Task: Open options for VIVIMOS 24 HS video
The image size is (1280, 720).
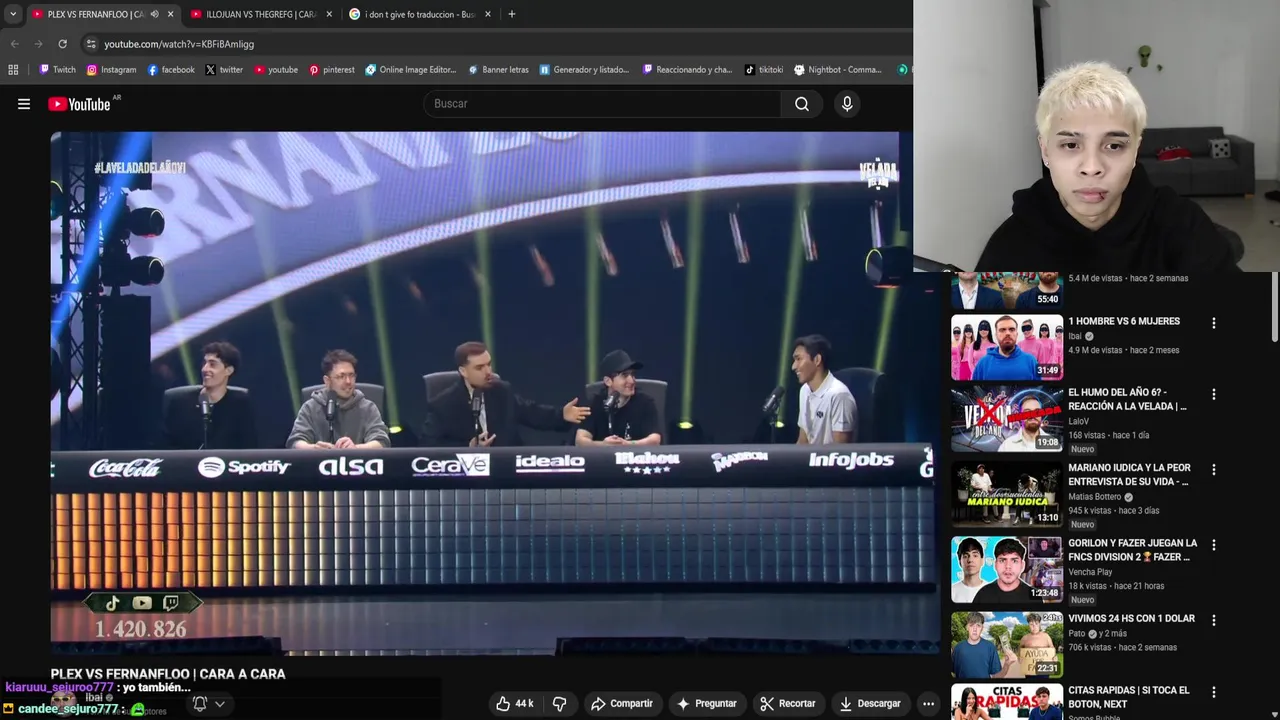Action: point(1213,620)
